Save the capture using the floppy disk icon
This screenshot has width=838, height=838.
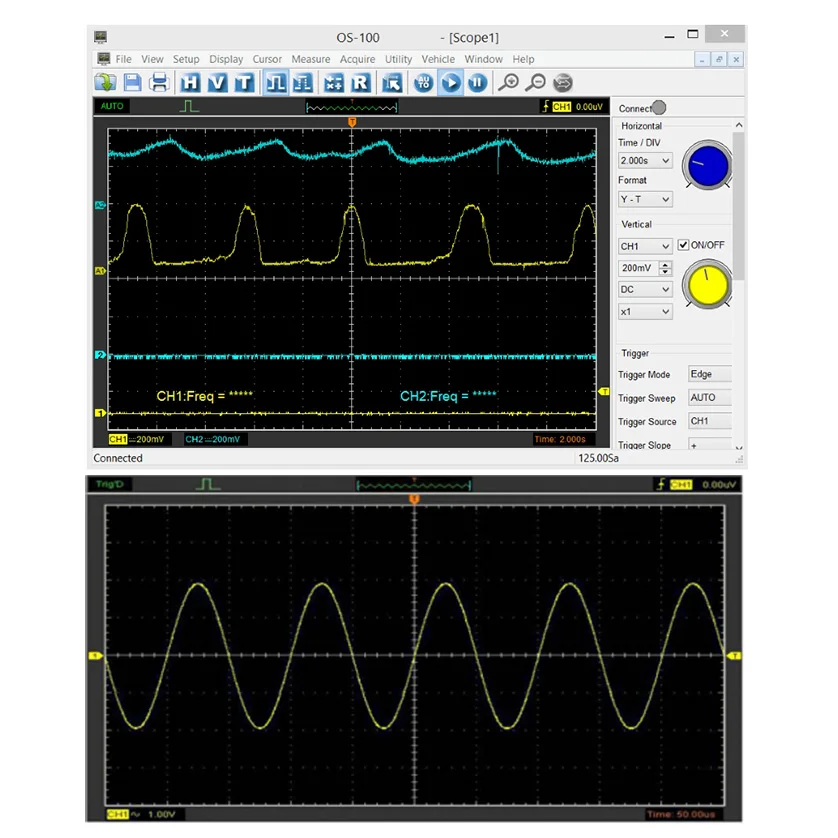pos(132,83)
